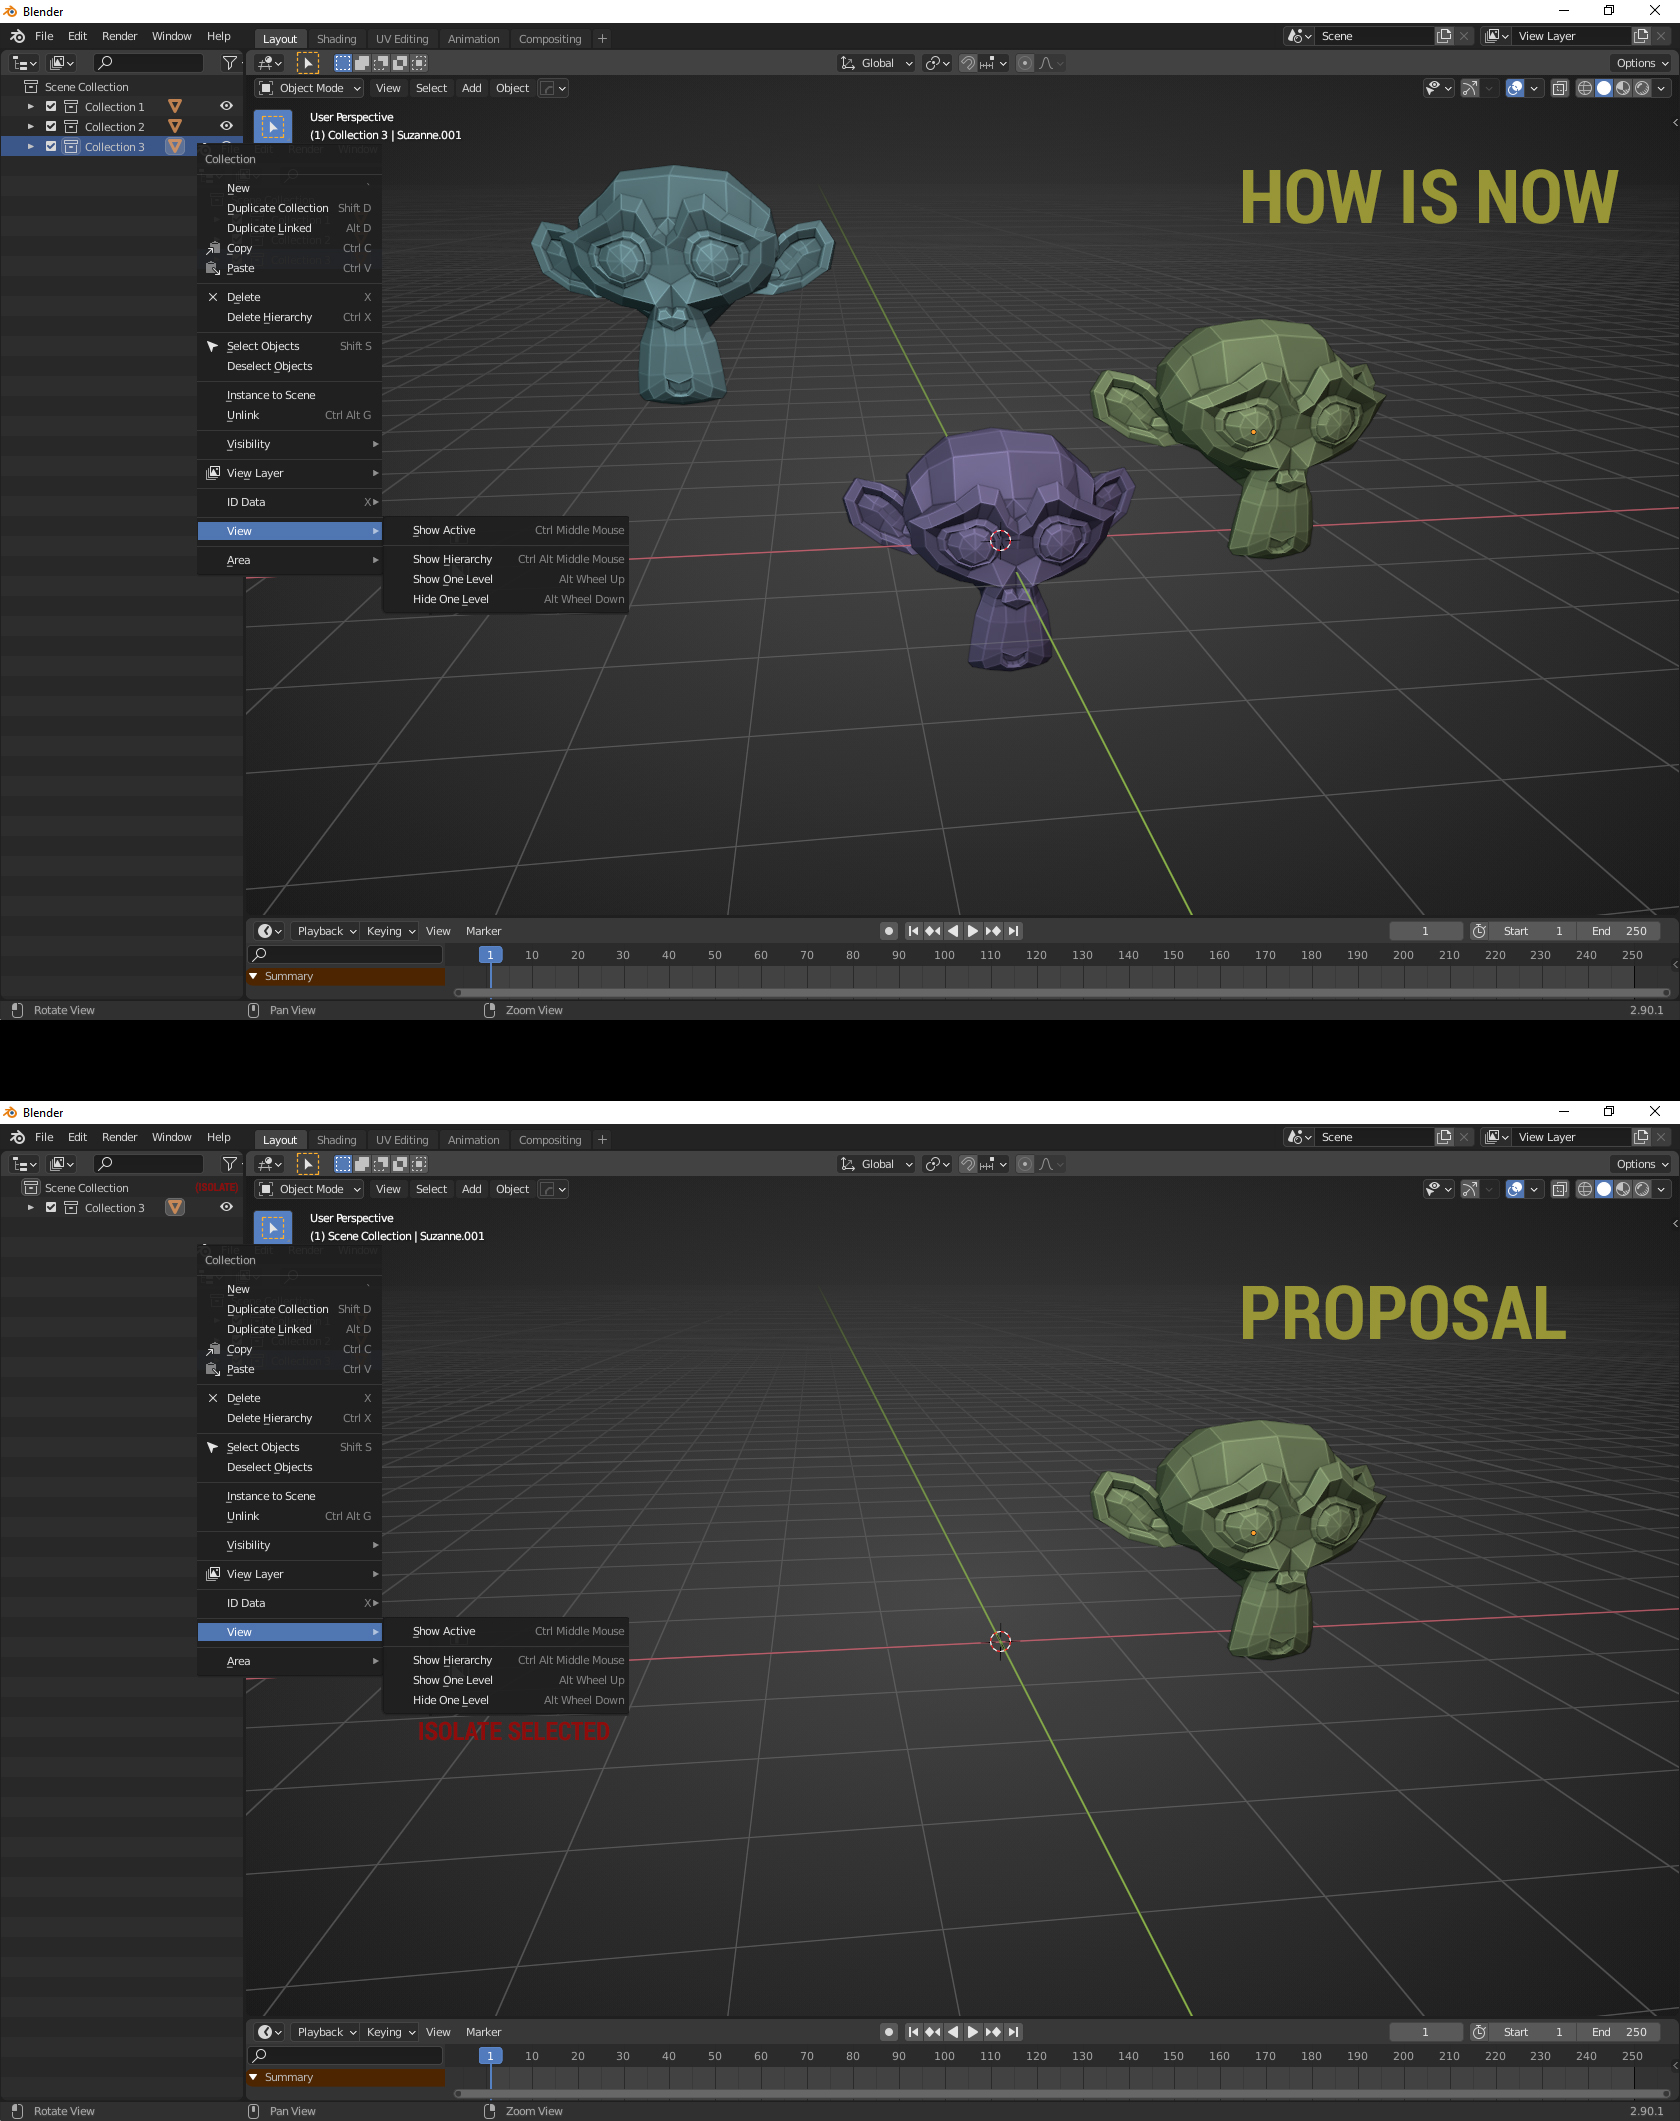Viewport: 1680px width, 2121px height.
Task: Uncheck Collection 1 checkbox in HOW IS NOW window
Action: tap(51, 106)
